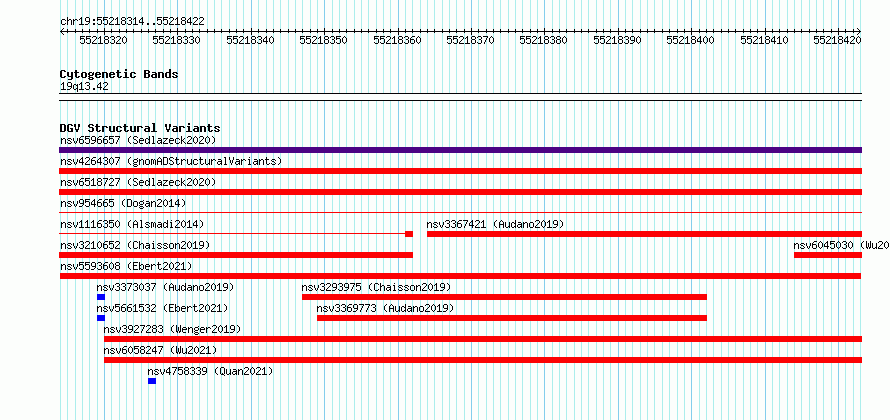Image resolution: width=890 pixels, height=420 pixels.
Task: Select the blue nsv4758339 marker
Action: click(152, 381)
